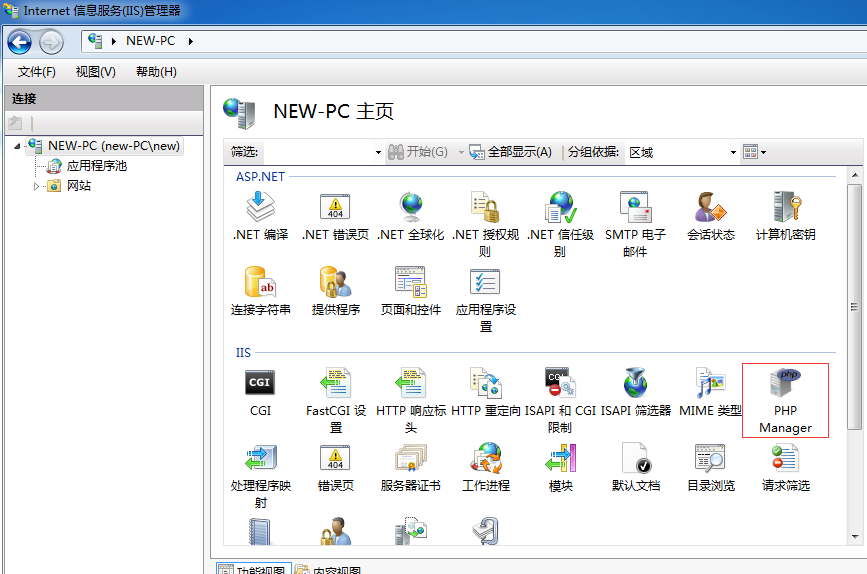
Task: Open 默认文档 feature
Action: (x=635, y=468)
